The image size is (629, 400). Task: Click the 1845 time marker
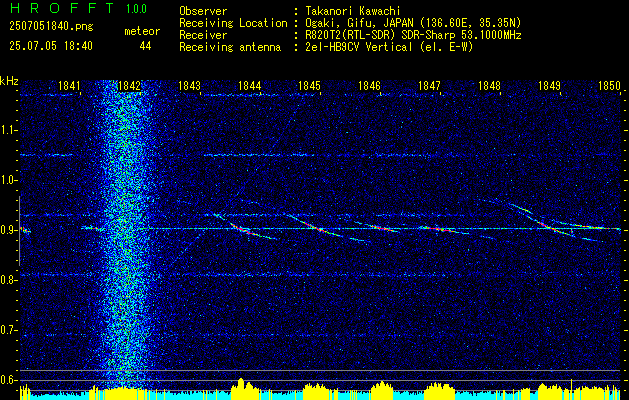310,85
